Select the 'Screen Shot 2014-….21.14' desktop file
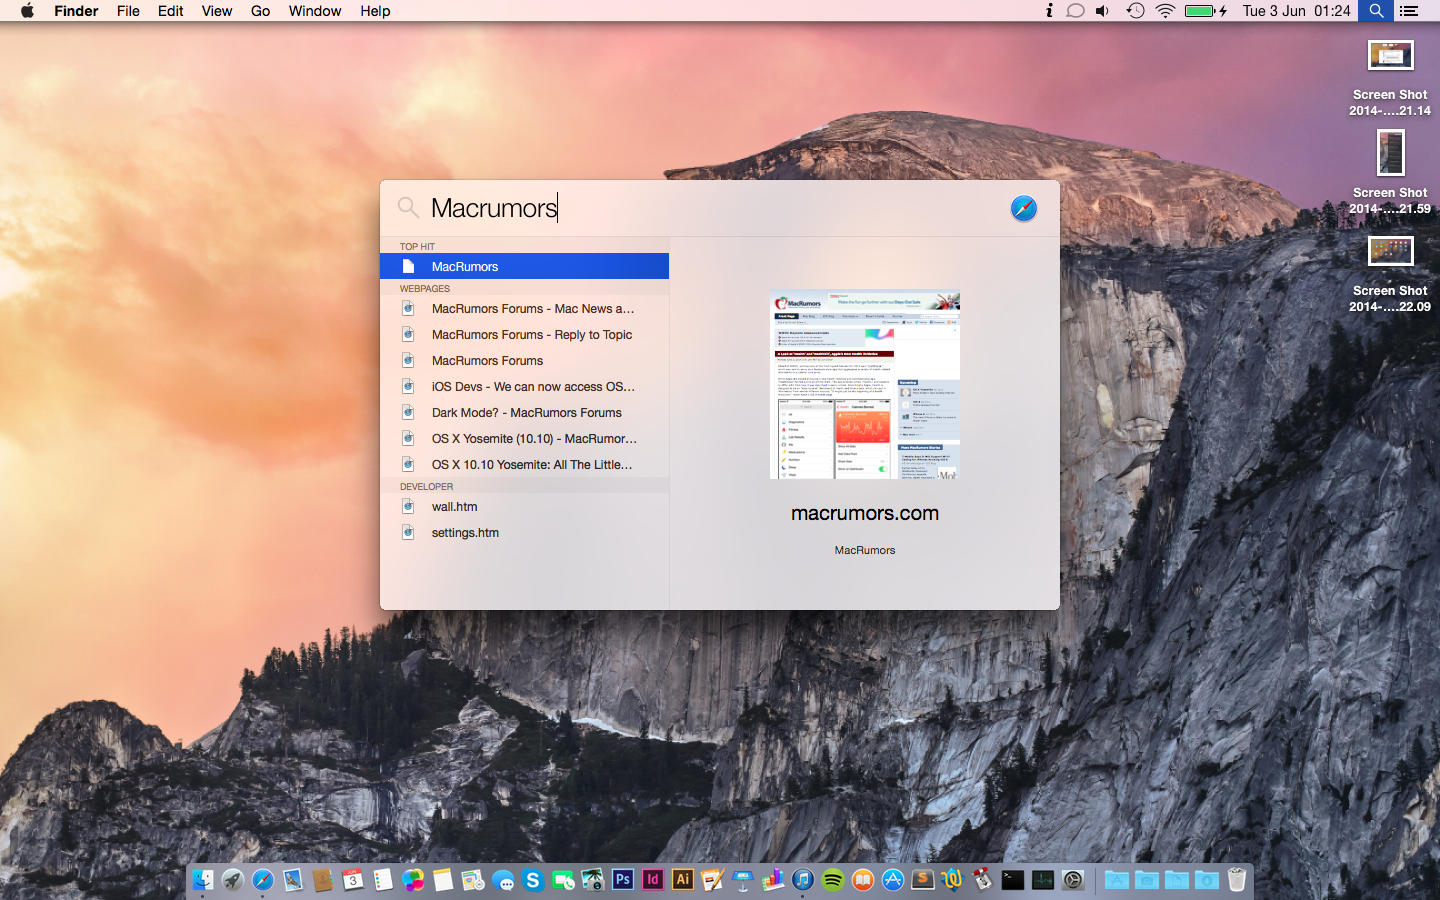The image size is (1440, 900). pos(1390,77)
